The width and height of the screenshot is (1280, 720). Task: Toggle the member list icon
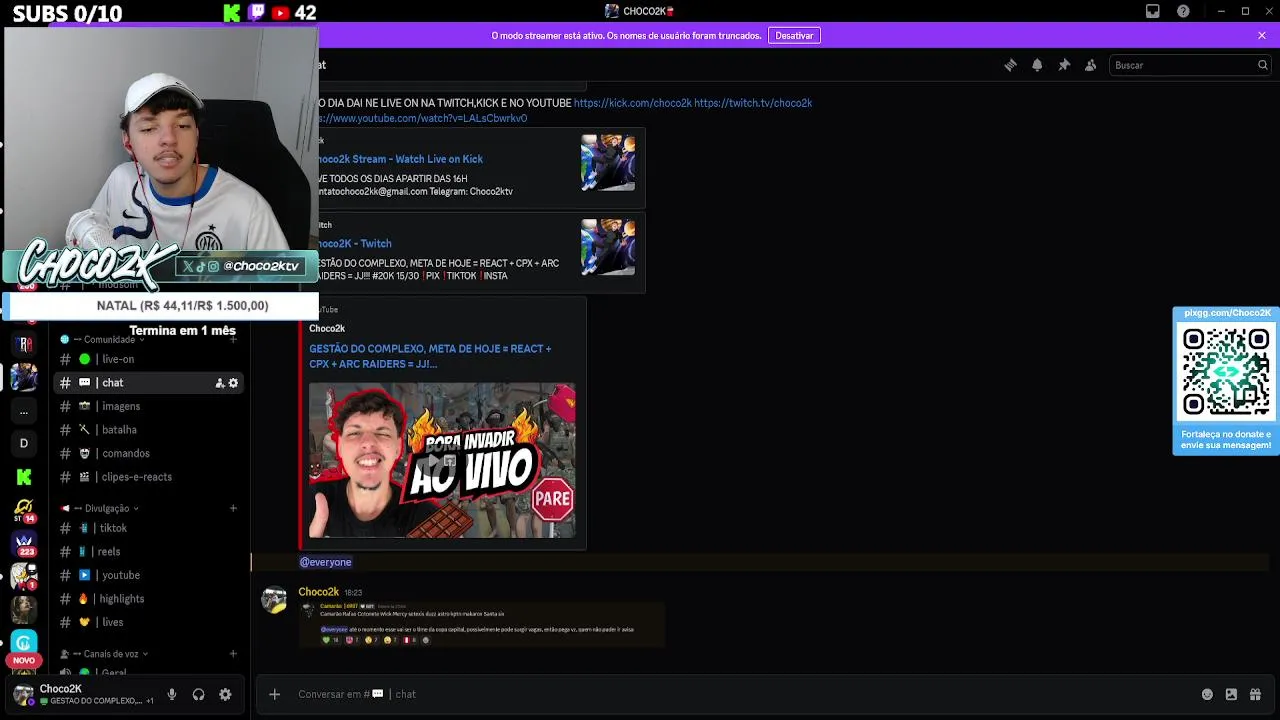click(x=1090, y=65)
